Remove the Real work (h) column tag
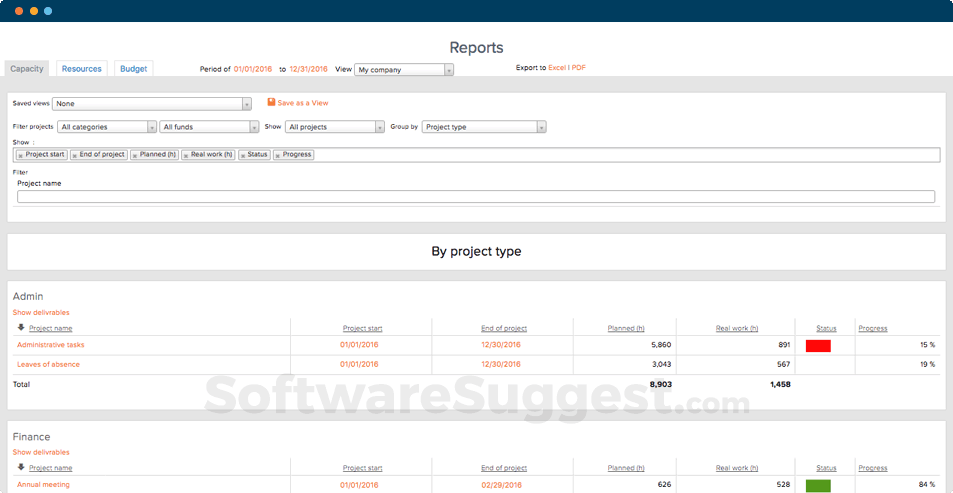Screen dimensions: 953x493 pyautogui.click(x=187, y=155)
